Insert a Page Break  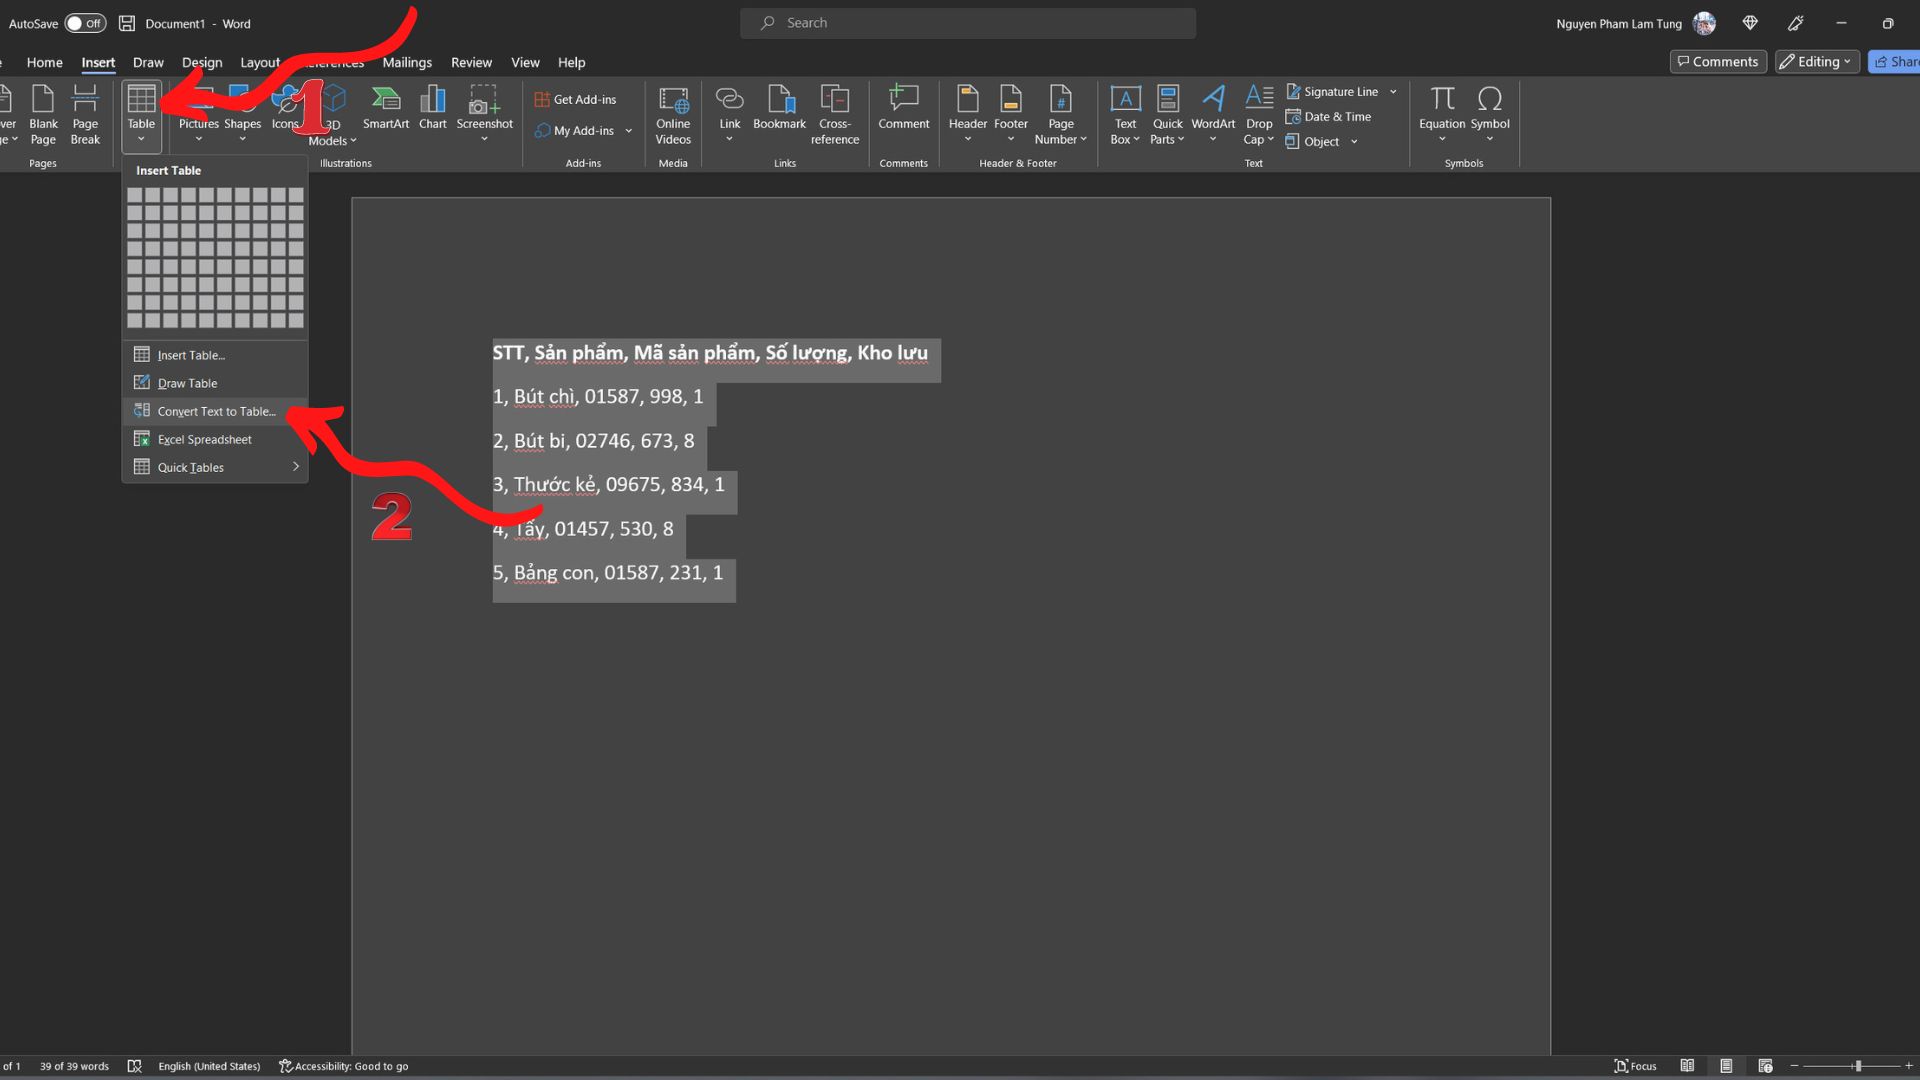[x=85, y=115]
